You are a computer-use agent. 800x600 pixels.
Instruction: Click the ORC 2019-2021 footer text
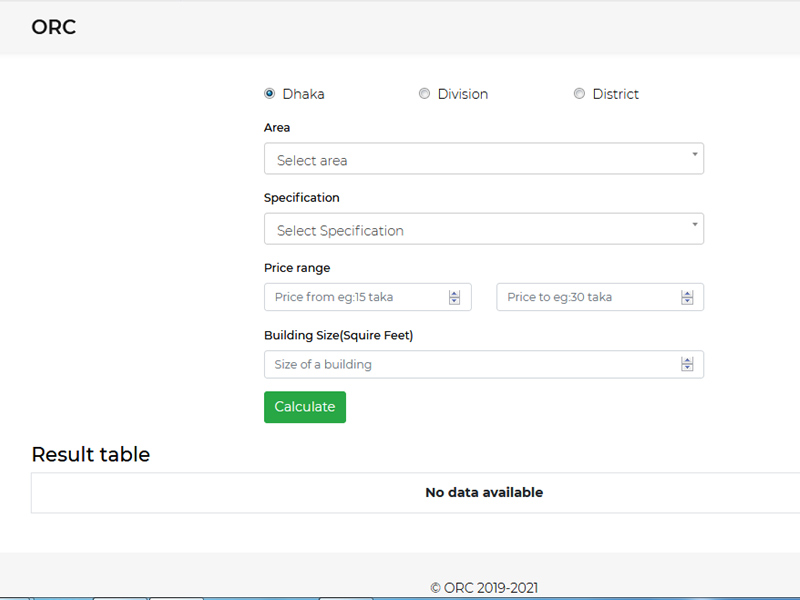click(x=484, y=588)
